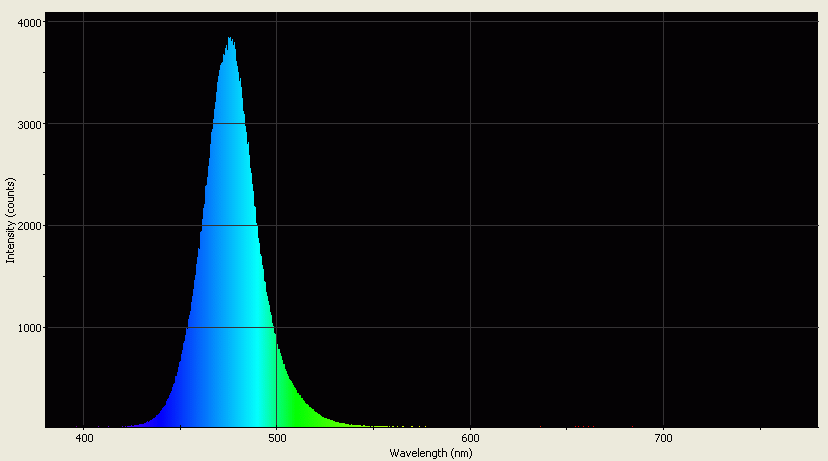The width and height of the screenshot is (828, 461).
Task: Click the 3000 intensity axis label
Action: pos(31,125)
